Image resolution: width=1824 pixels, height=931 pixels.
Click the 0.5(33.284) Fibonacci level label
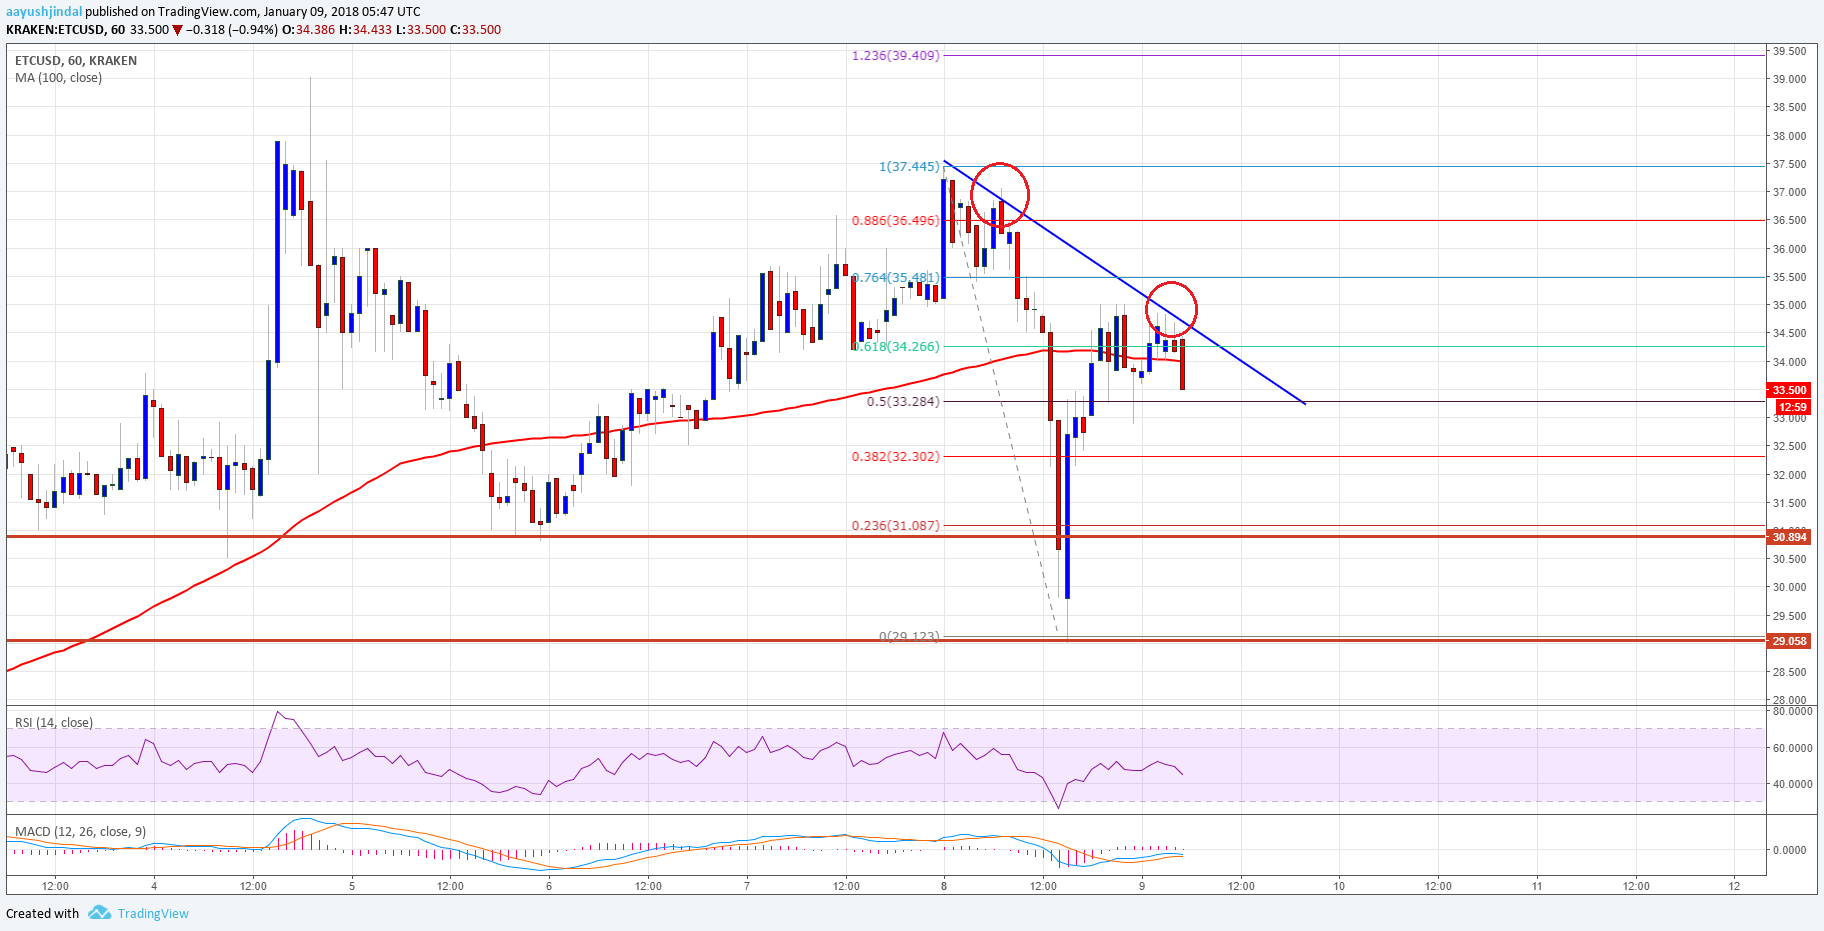pyautogui.click(x=902, y=401)
